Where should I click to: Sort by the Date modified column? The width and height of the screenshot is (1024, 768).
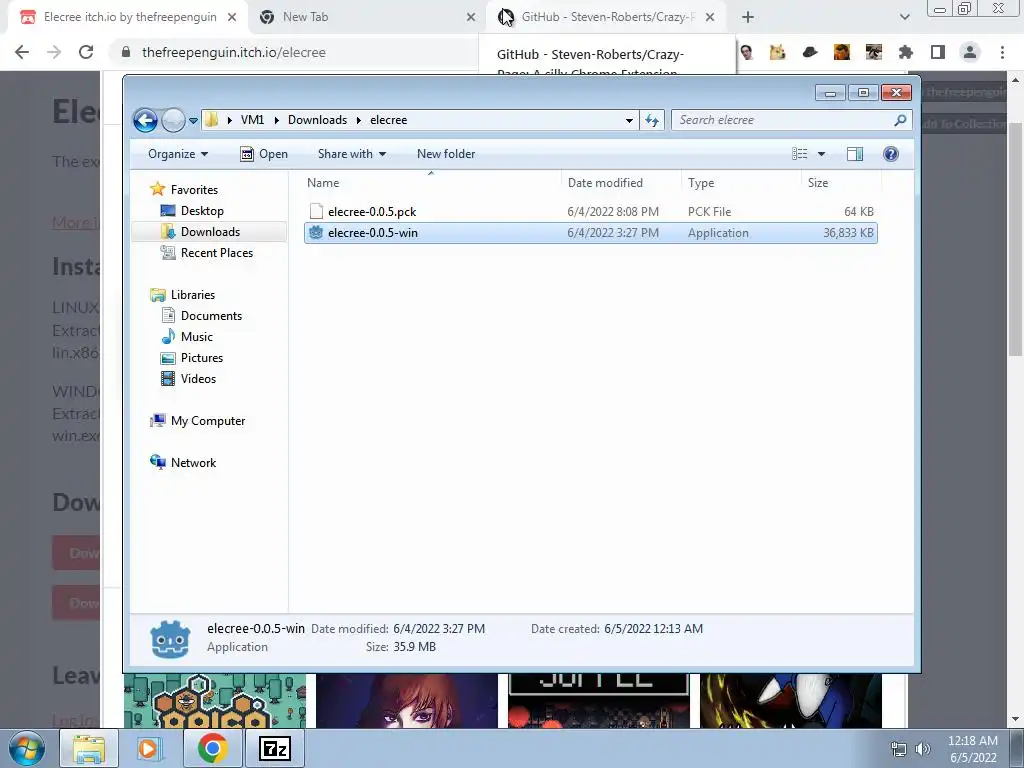[620, 183]
